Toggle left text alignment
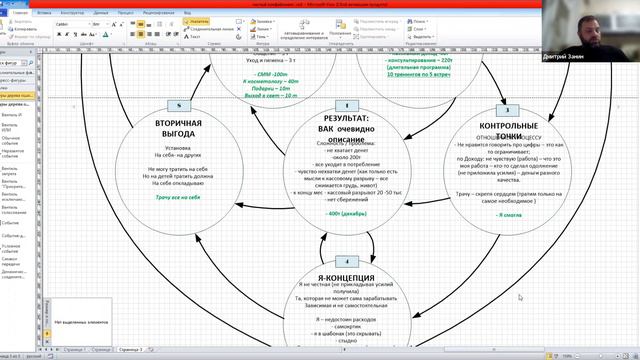Screen dimensions: 640x360 pyautogui.click(x=133, y=35)
